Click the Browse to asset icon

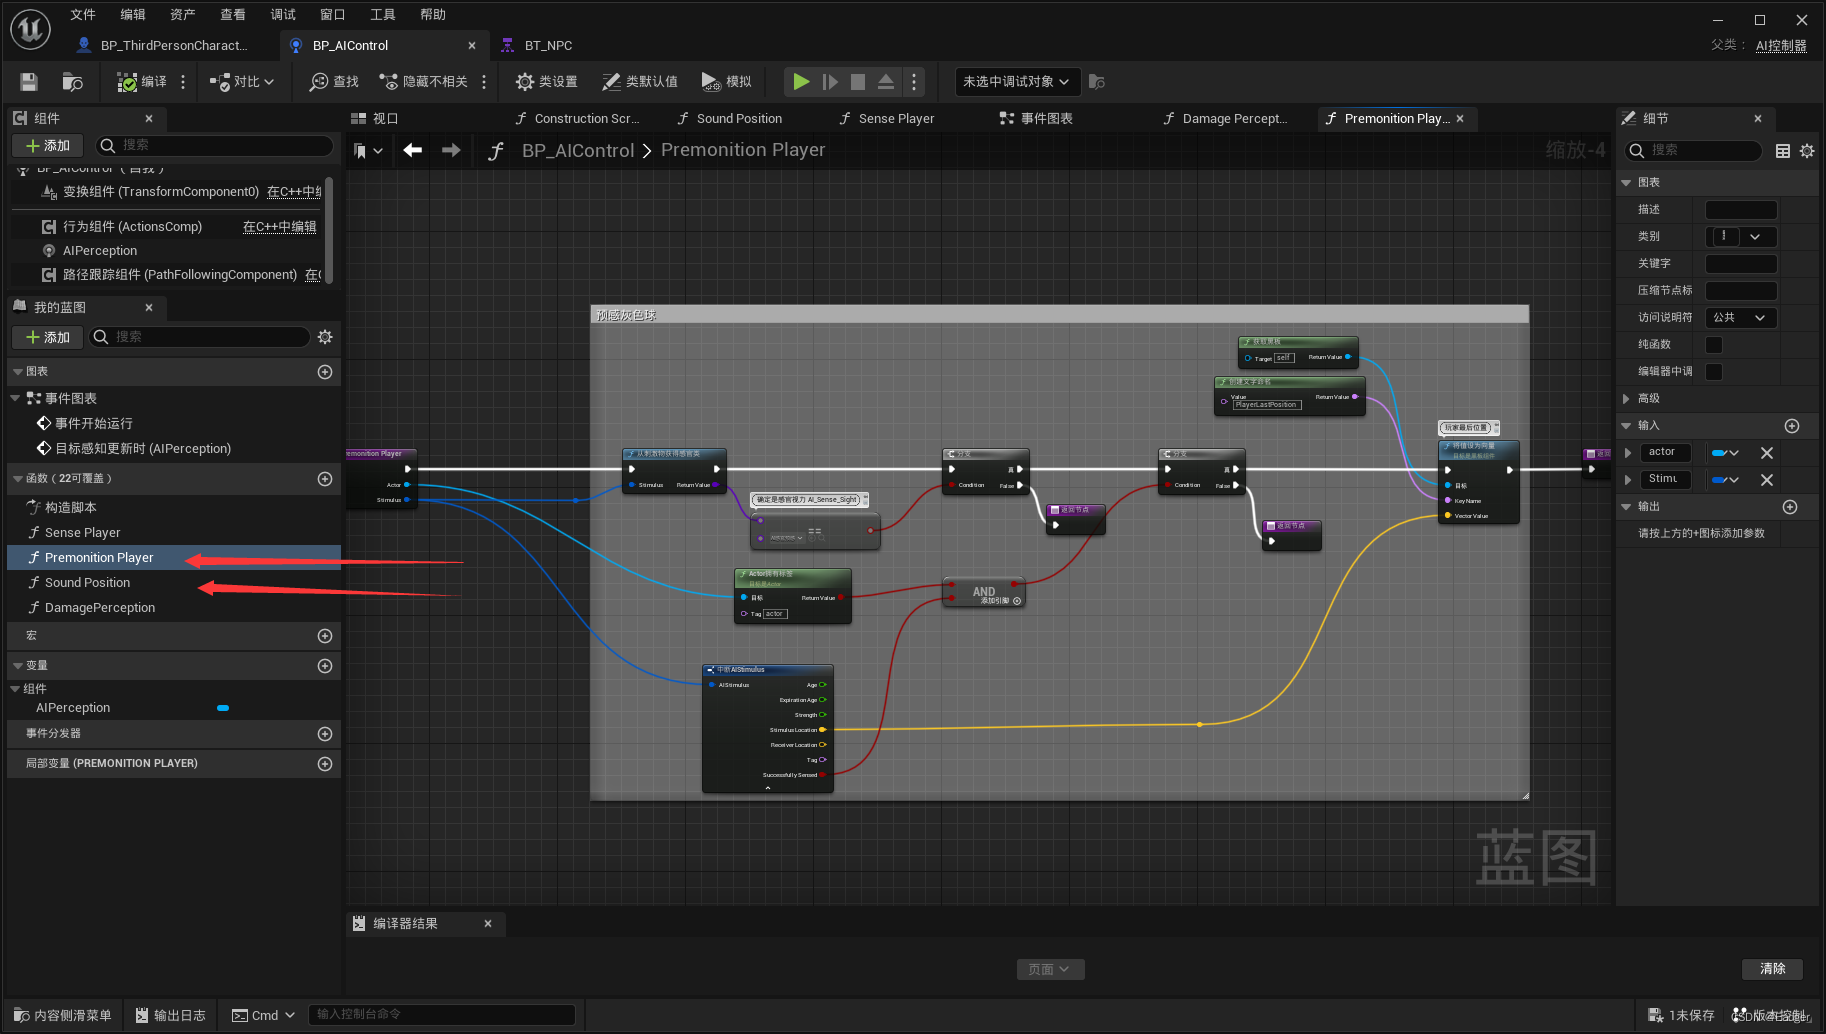[x=72, y=82]
